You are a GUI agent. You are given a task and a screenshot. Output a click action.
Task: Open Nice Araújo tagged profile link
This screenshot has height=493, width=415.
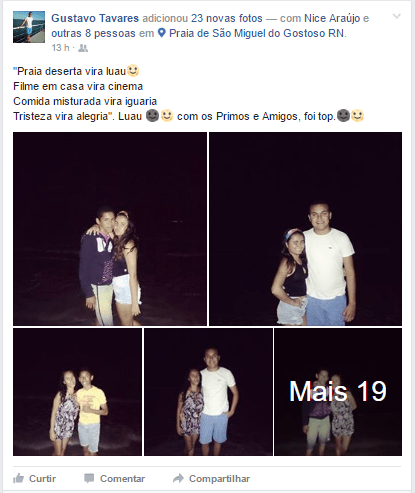[x=332, y=18]
